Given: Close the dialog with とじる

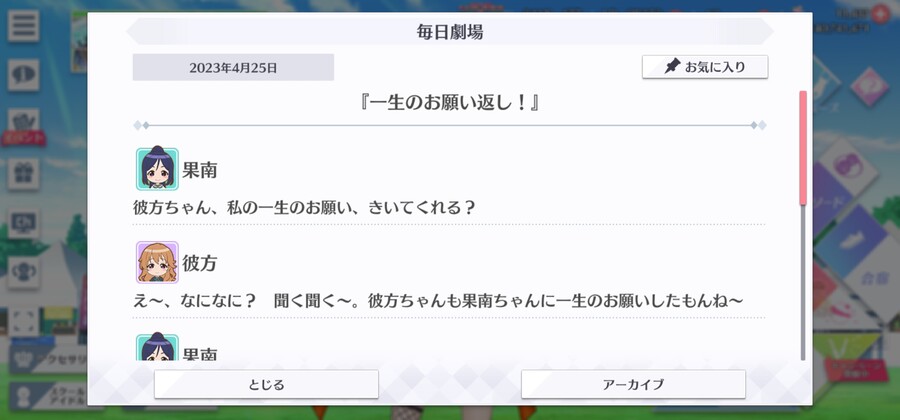Looking at the screenshot, I should pos(266,384).
